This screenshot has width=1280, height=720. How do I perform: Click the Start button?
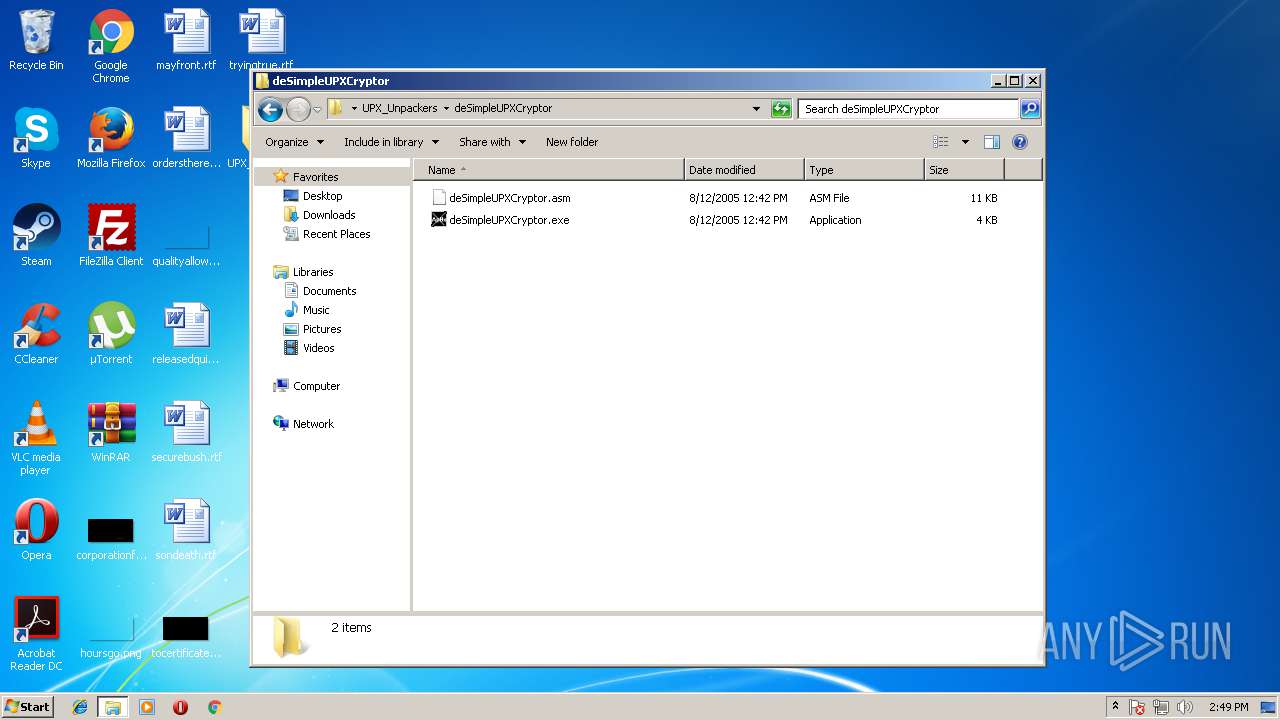28,706
